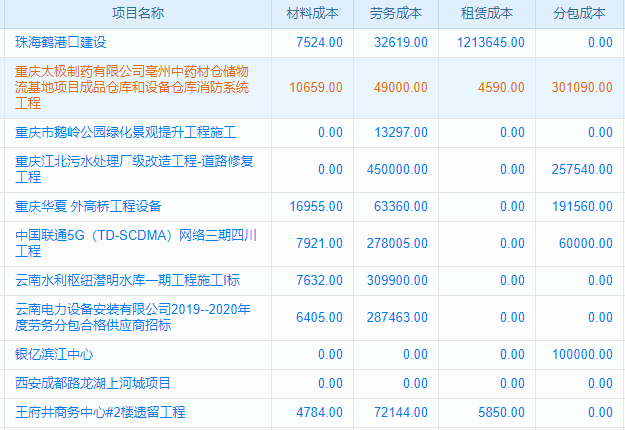Select rental cost 4590.00
Viewport: 625px width, 430px height.
501,87
